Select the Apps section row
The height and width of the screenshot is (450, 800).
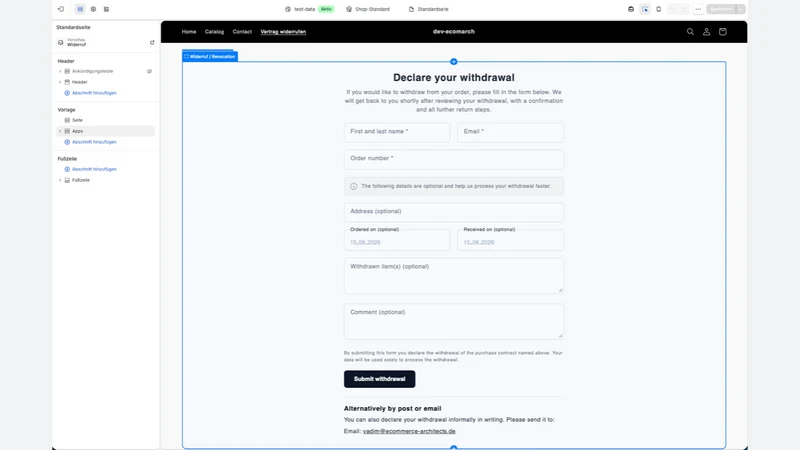pyautogui.click(x=106, y=131)
